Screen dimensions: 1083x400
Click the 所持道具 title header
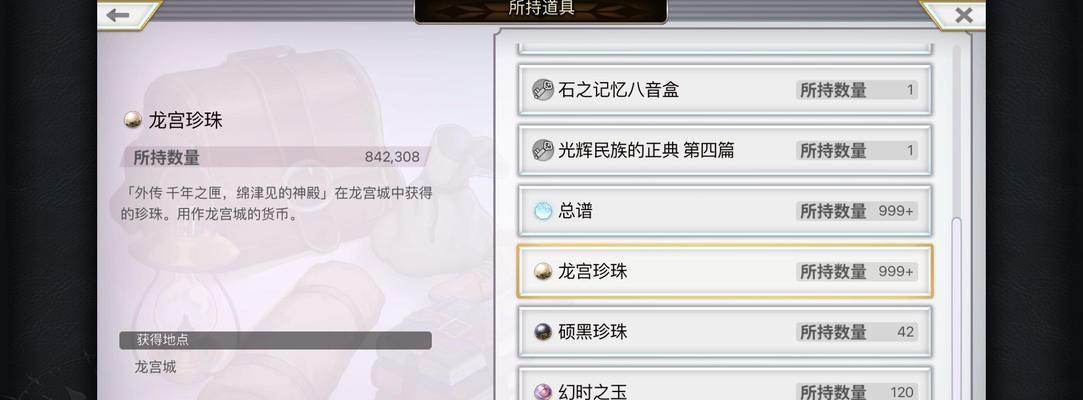point(541,10)
